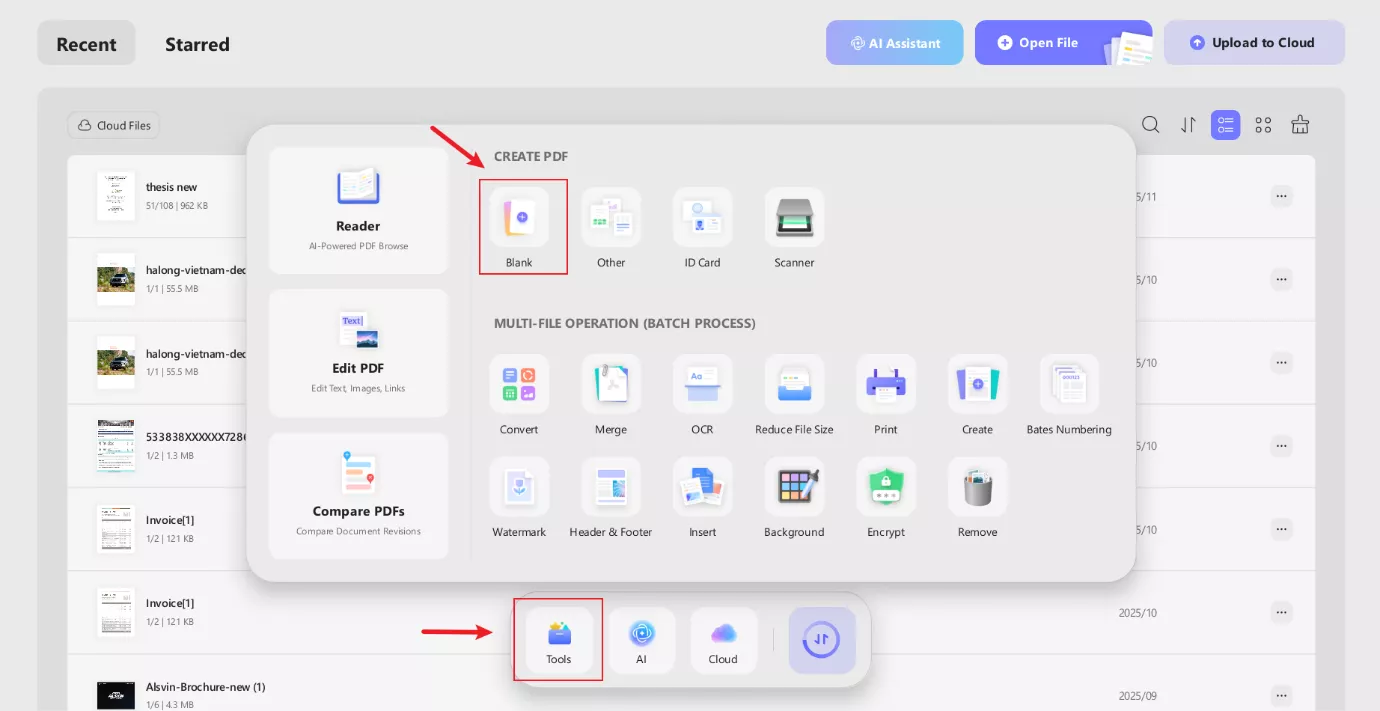The width and height of the screenshot is (1380, 711).
Task: Open the thesis new thumbnail
Action: [x=116, y=196]
